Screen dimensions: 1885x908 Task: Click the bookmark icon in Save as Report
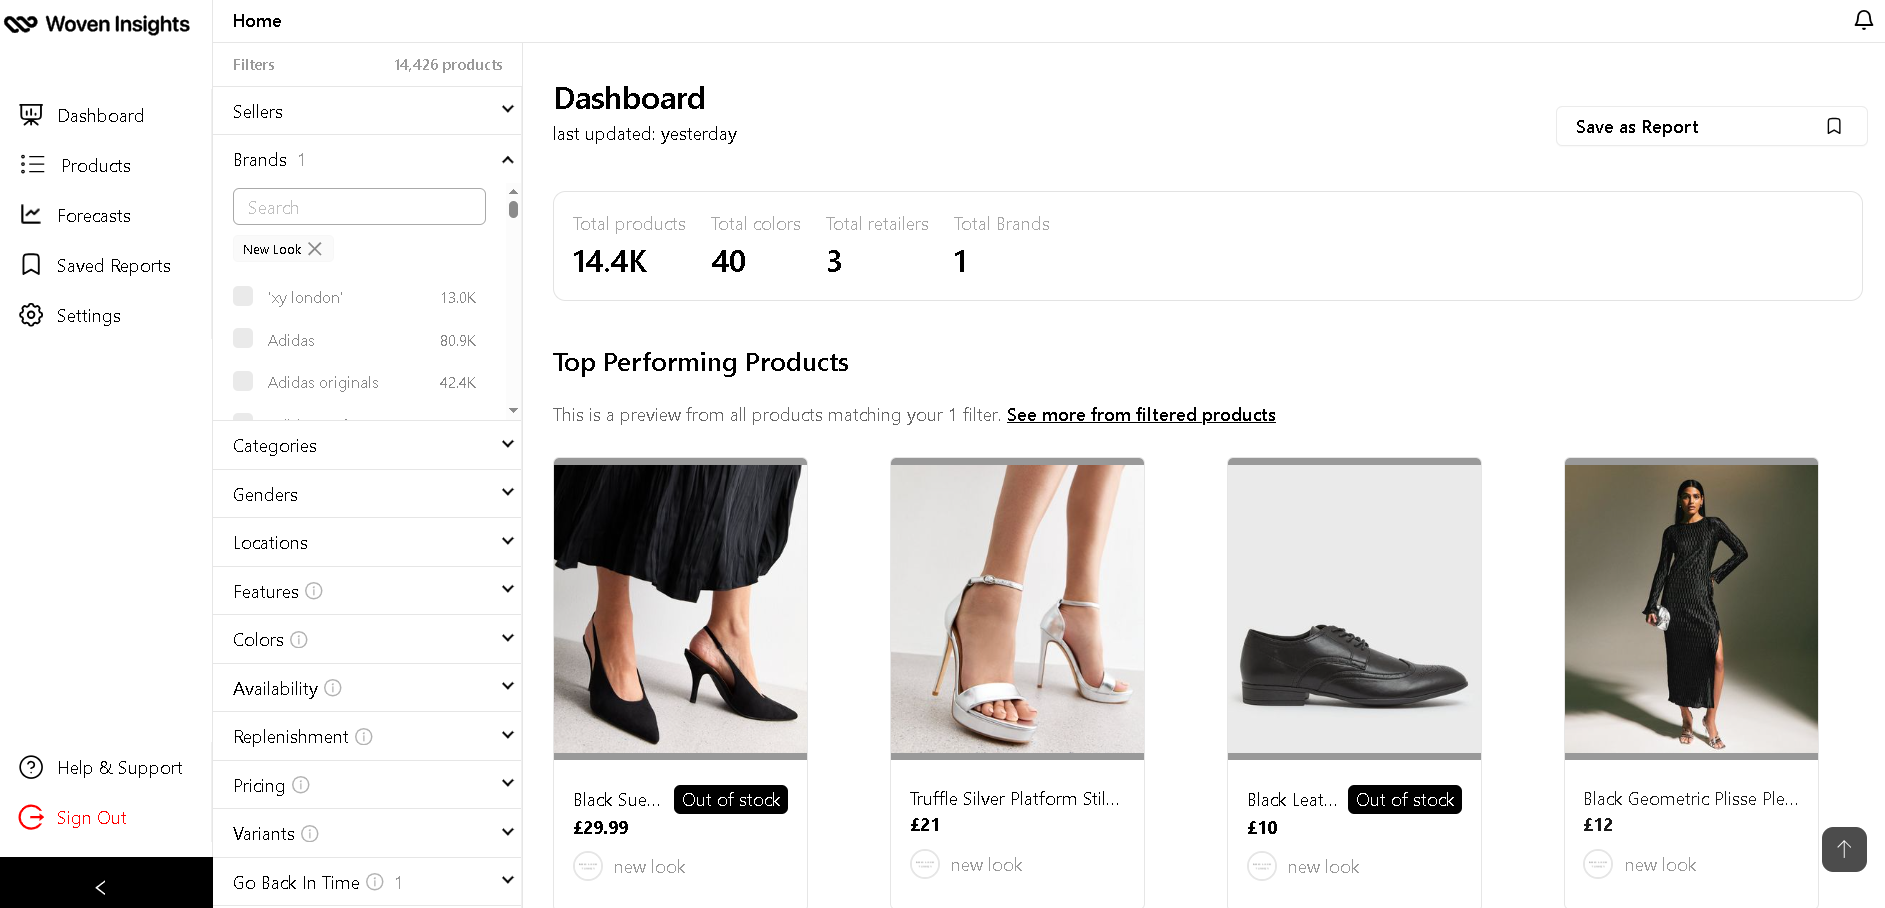click(1834, 126)
